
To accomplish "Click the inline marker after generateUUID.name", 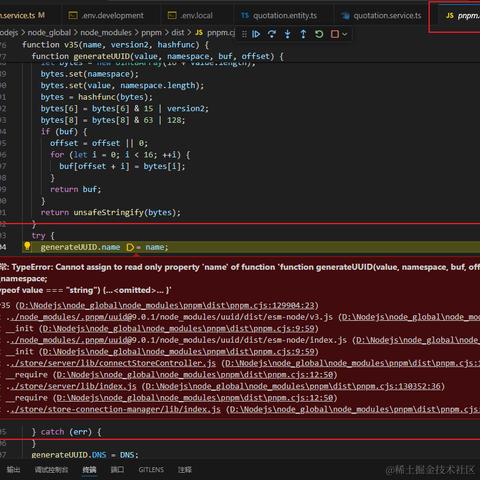I will (130, 247).
